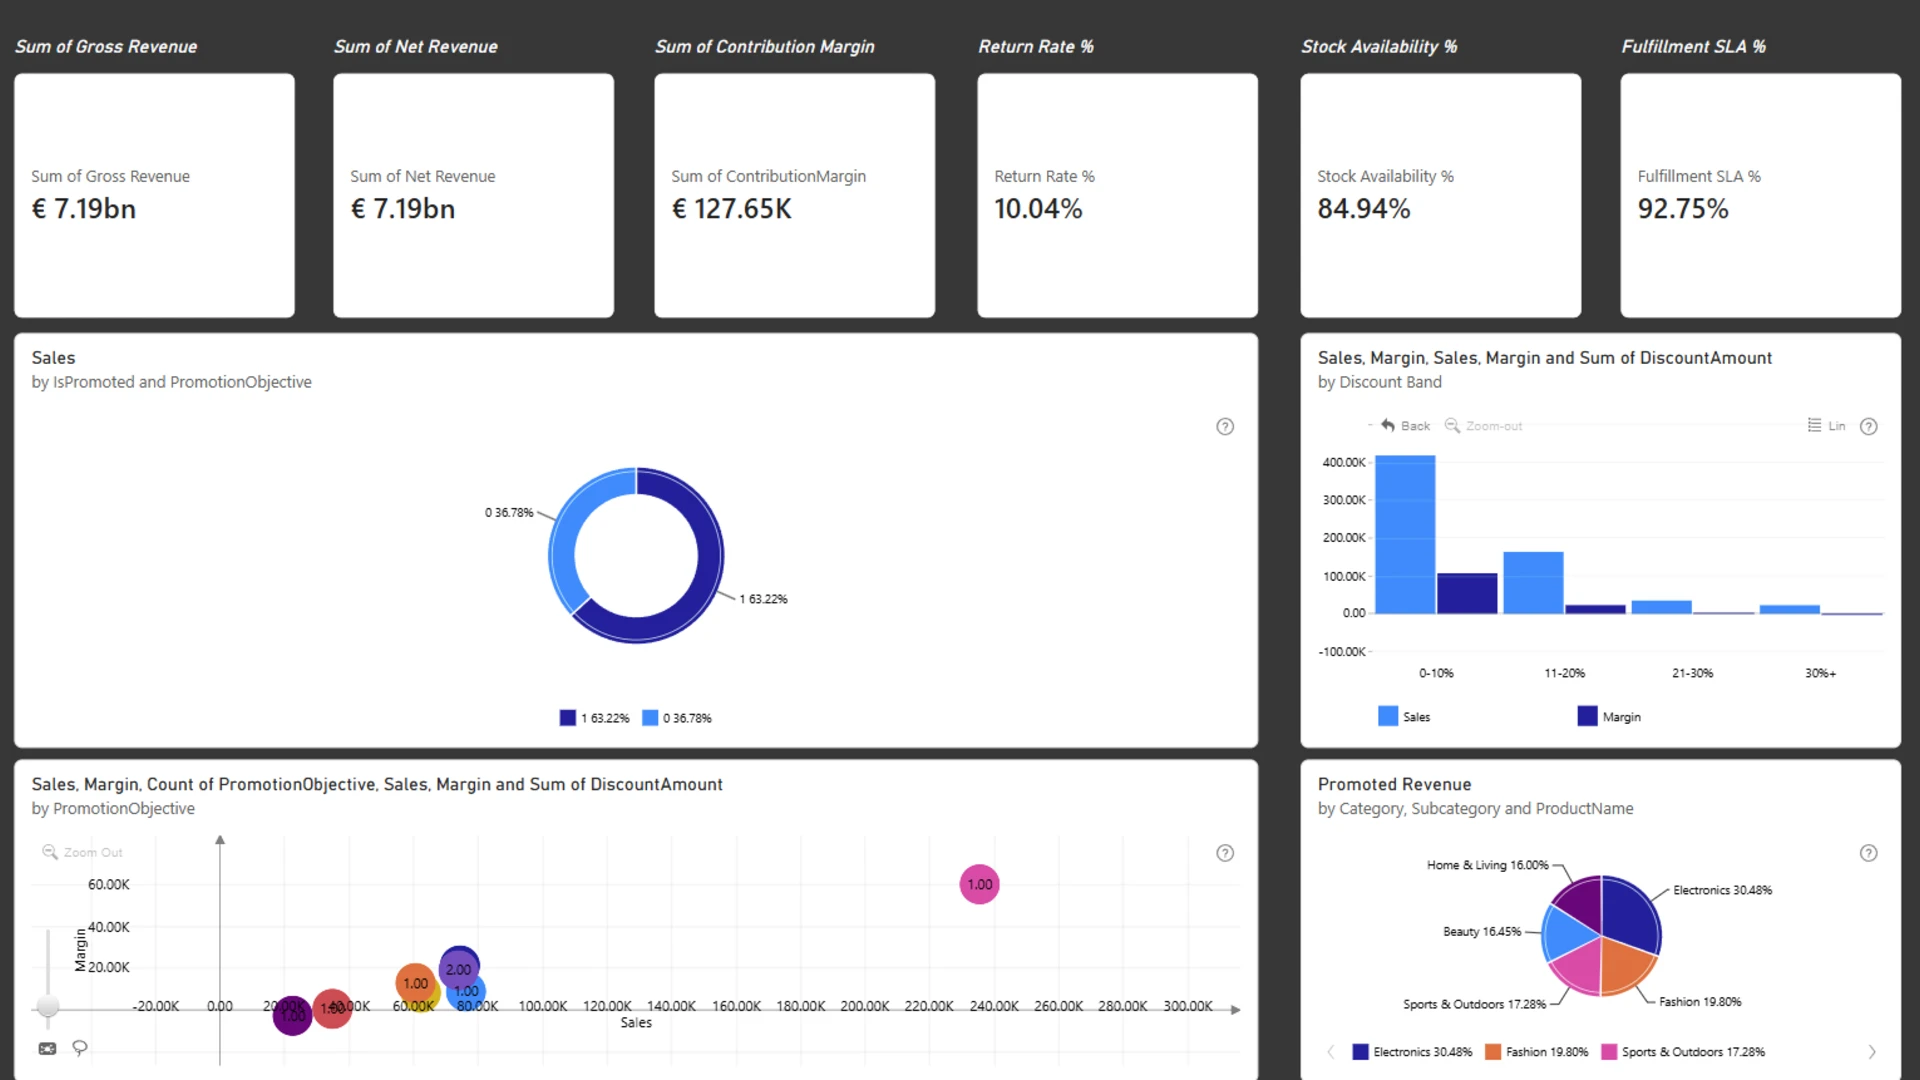Image resolution: width=1920 pixels, height=1080 pixels.
Task: Select the Sum of Gross Revenue card
Action: point(154,195)
